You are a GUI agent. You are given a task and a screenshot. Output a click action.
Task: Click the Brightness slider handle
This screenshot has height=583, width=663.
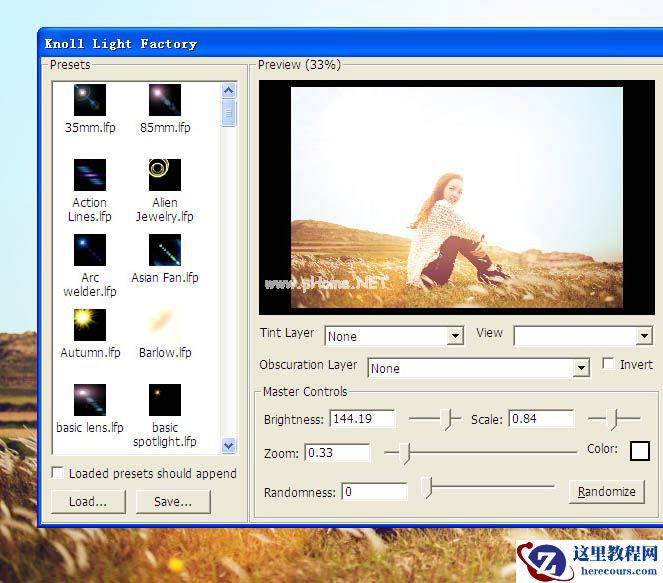(x=446, y=419)
